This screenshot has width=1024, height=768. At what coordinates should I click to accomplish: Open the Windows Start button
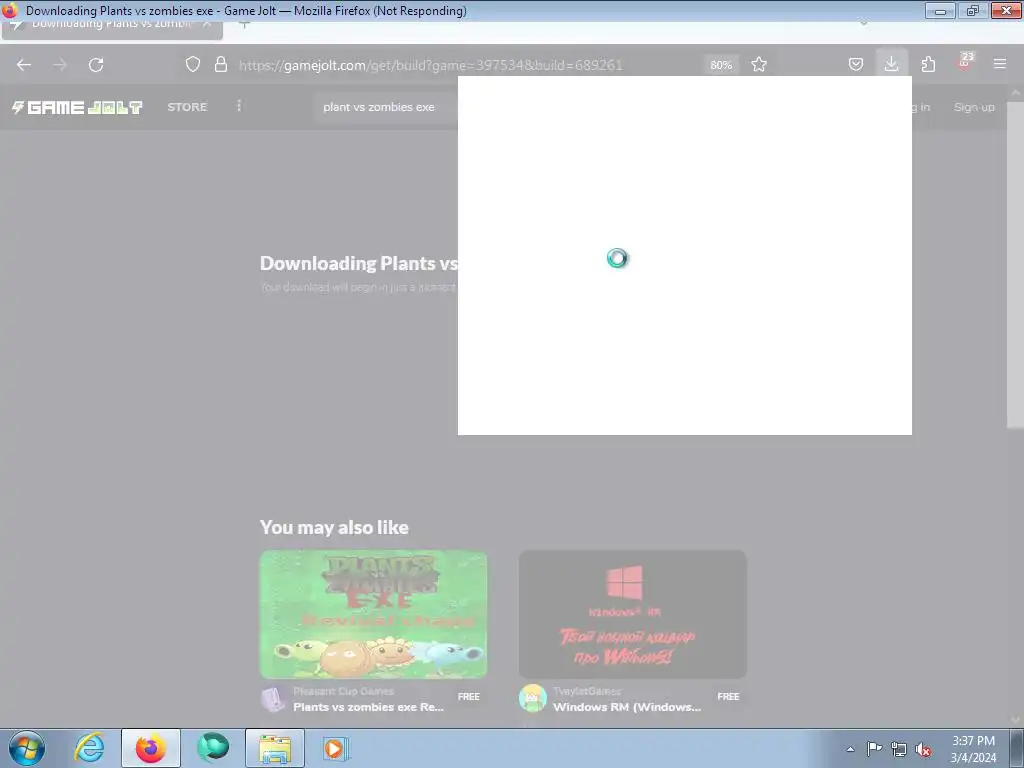[x=27, y=748]
